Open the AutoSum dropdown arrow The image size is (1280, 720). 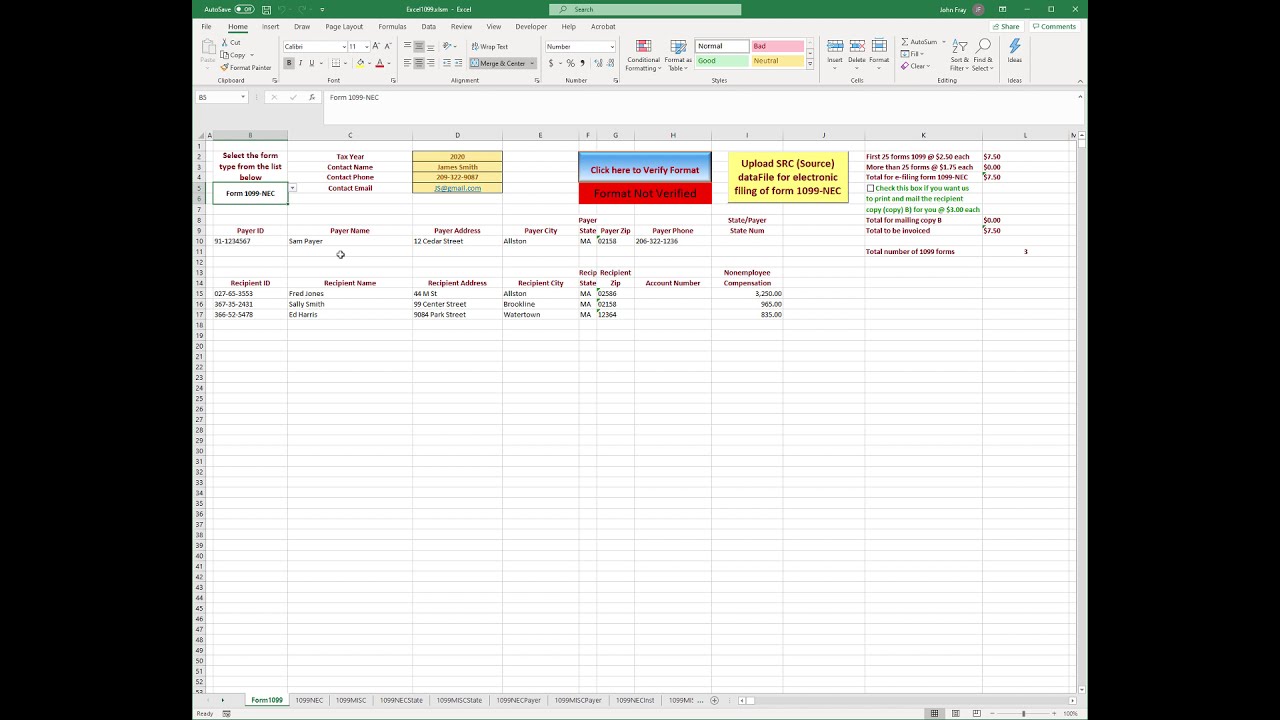point(943,42)
